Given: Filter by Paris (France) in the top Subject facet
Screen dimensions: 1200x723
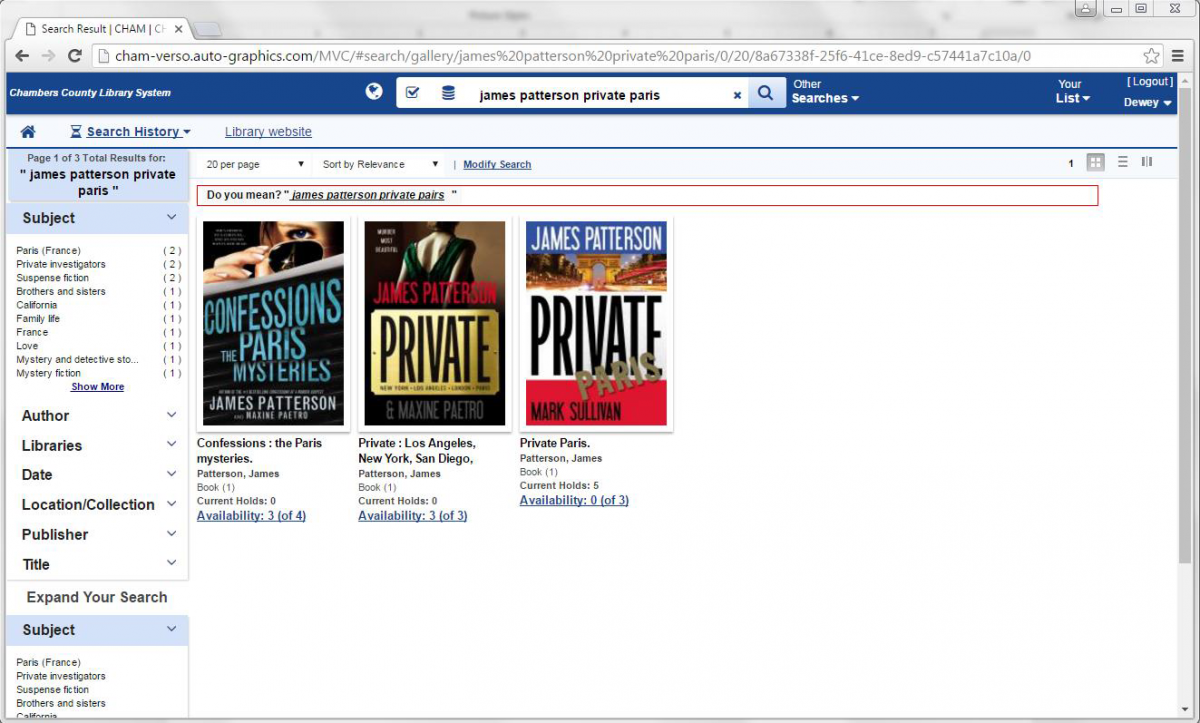Looking at the screenshot, I should pos(49,251).
